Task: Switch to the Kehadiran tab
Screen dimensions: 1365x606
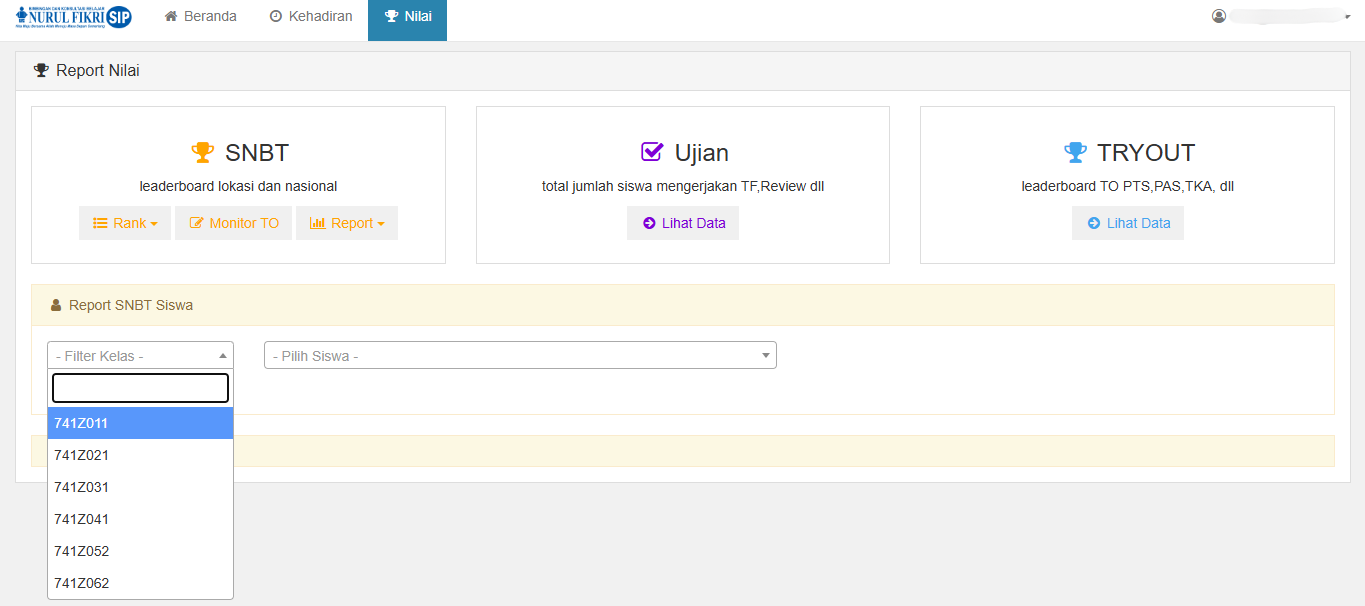Action: (311, 17)
